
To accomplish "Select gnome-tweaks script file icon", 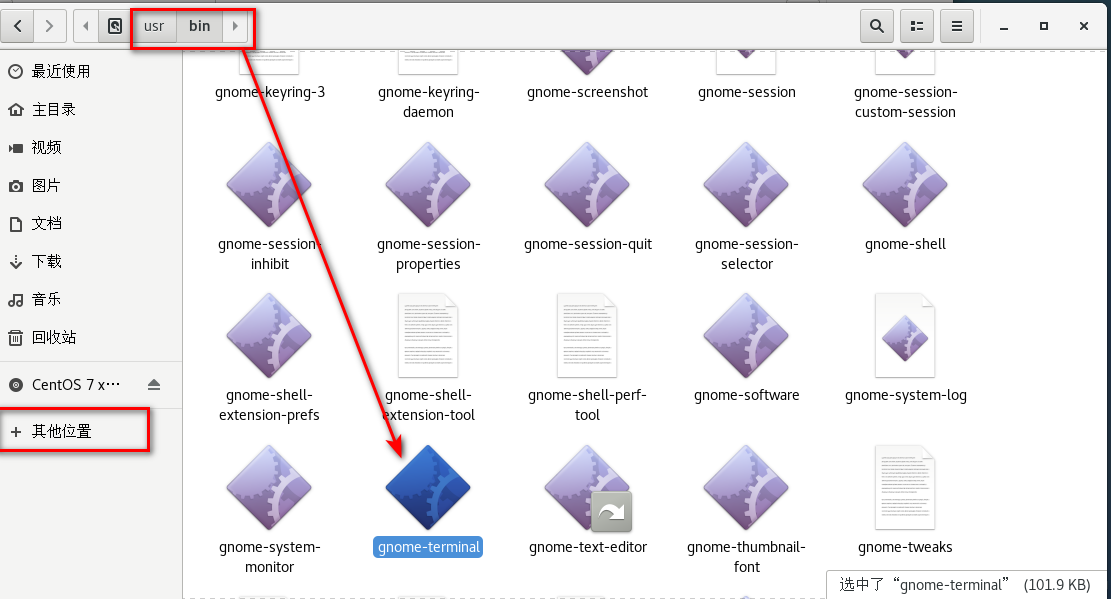I will [905, 488].
